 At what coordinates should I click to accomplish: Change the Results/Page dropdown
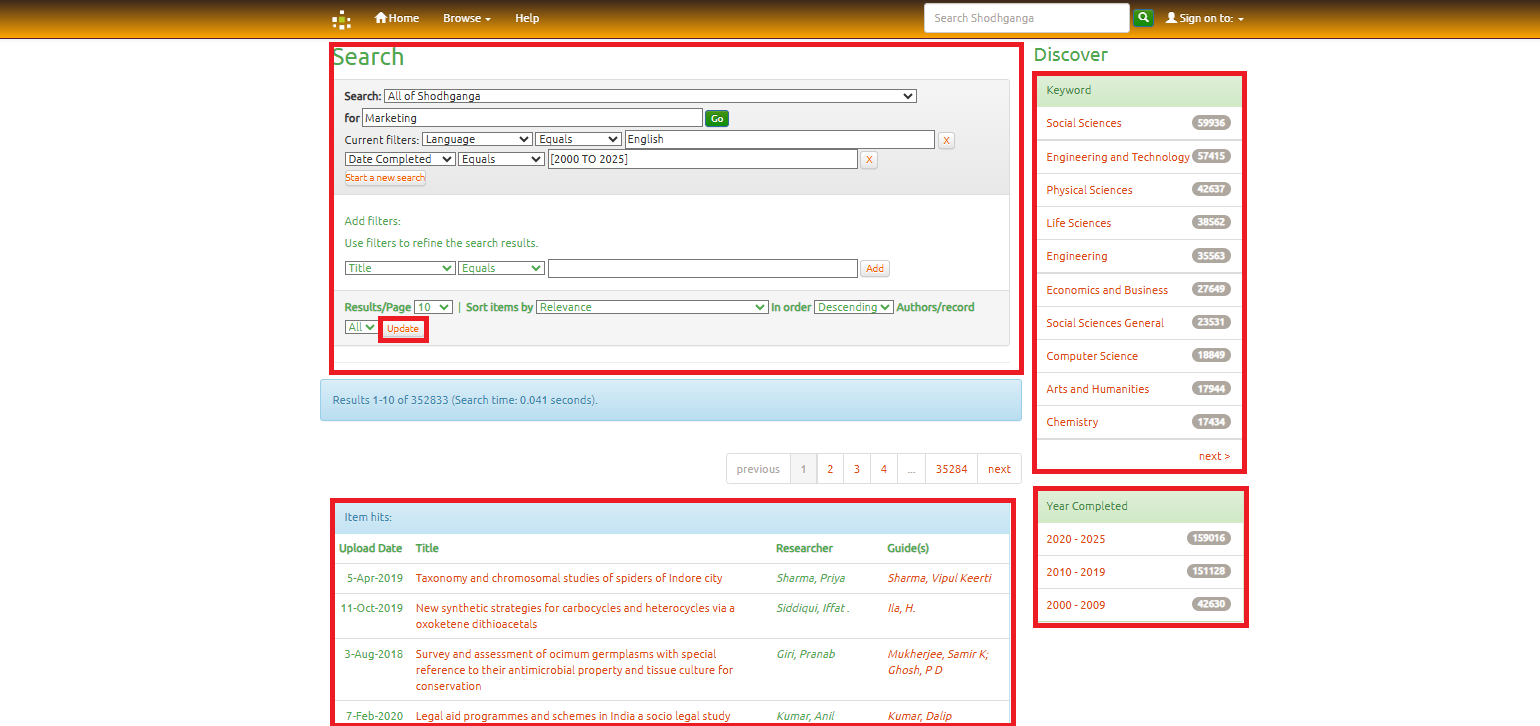[433, 307]
